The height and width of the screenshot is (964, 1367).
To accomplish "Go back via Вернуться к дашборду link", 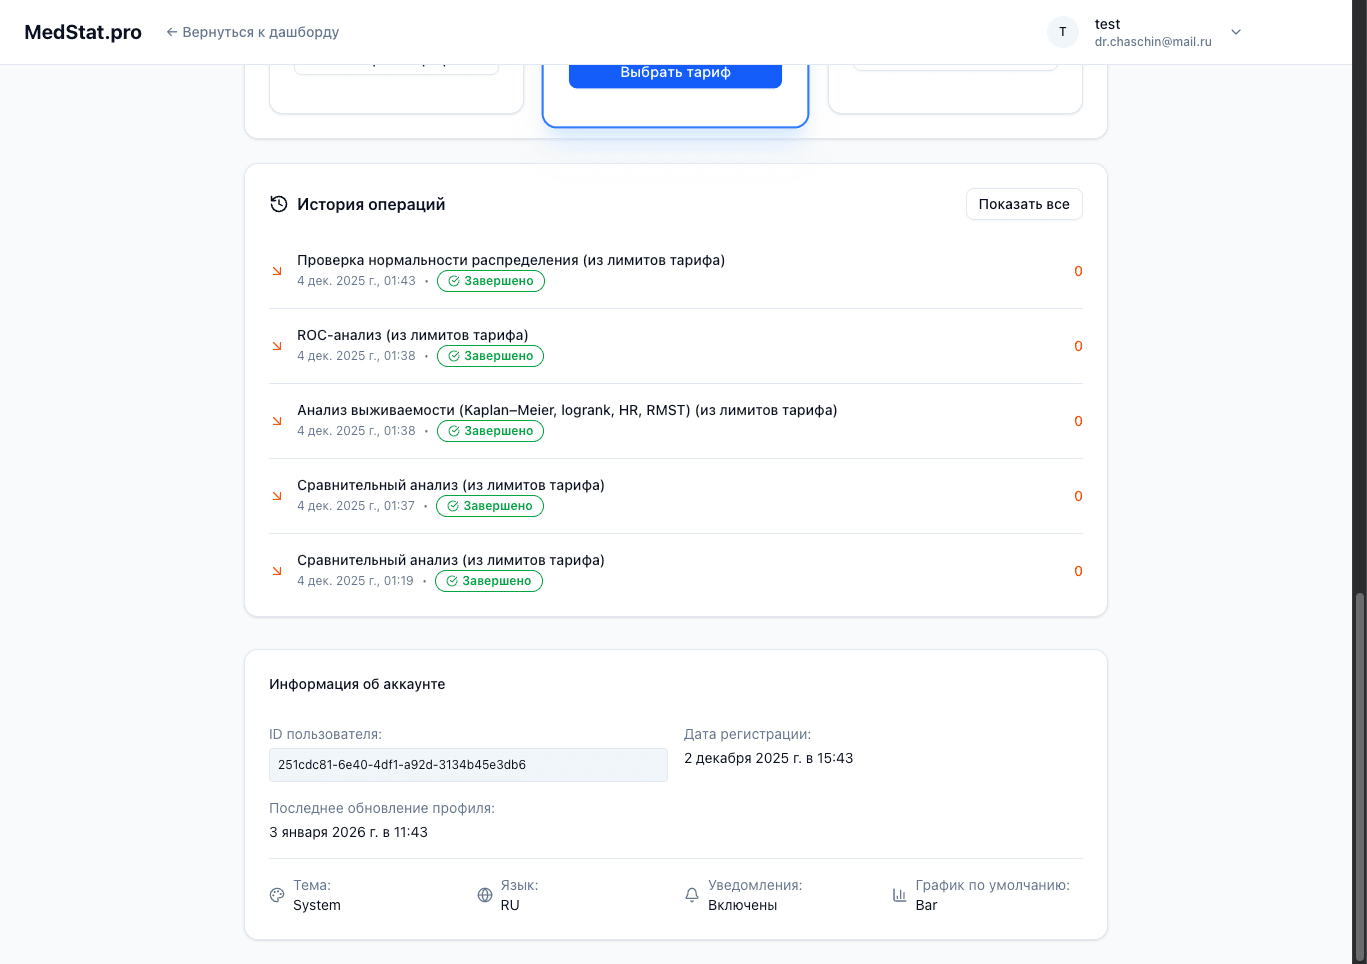I will (252, 32).
